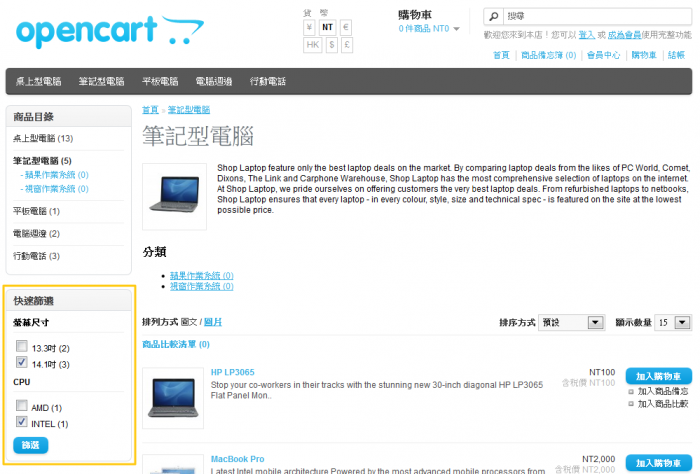Select 電腦週邊 (2) in category sidebar
Image resolution: width=700 pixels, height=474 pixels.
pyautogui.click(x=36, y=233)
